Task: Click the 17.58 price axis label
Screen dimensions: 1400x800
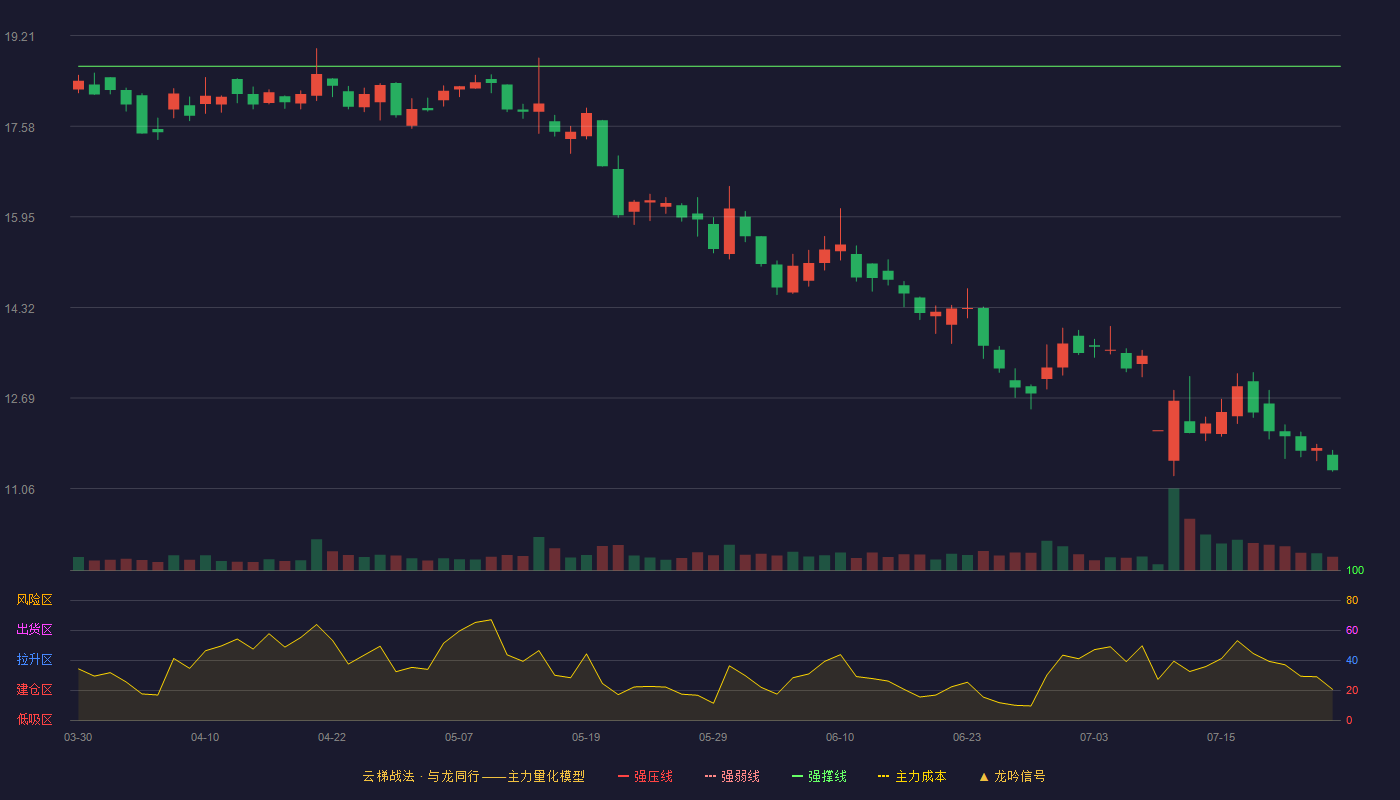Action: click(19, 127)
